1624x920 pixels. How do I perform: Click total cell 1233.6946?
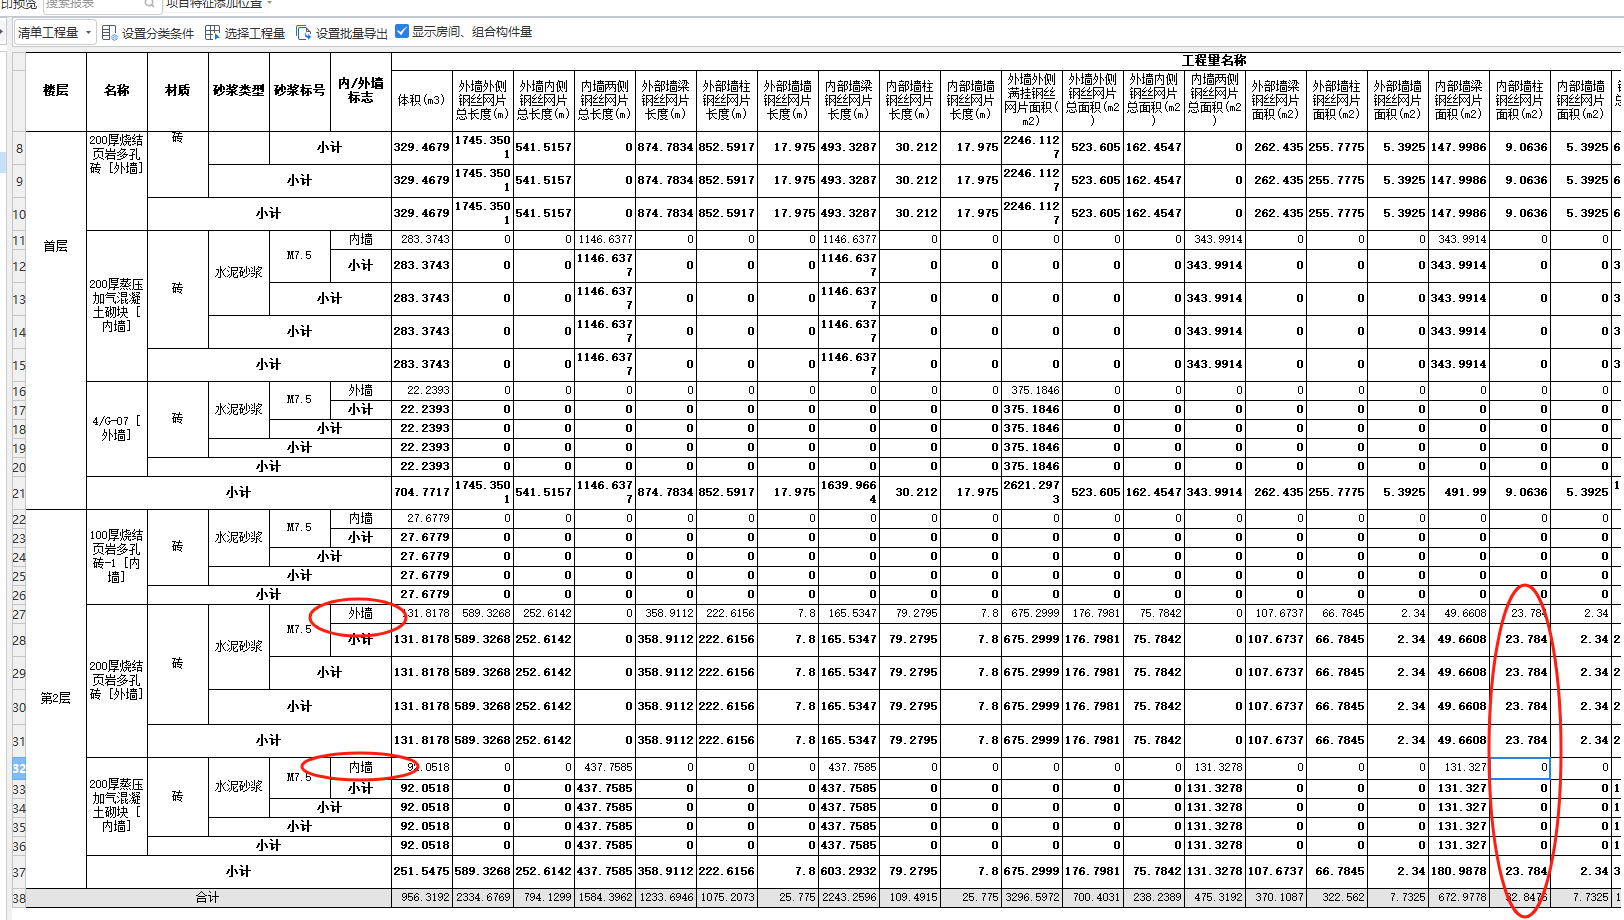[x=666, y=898]
